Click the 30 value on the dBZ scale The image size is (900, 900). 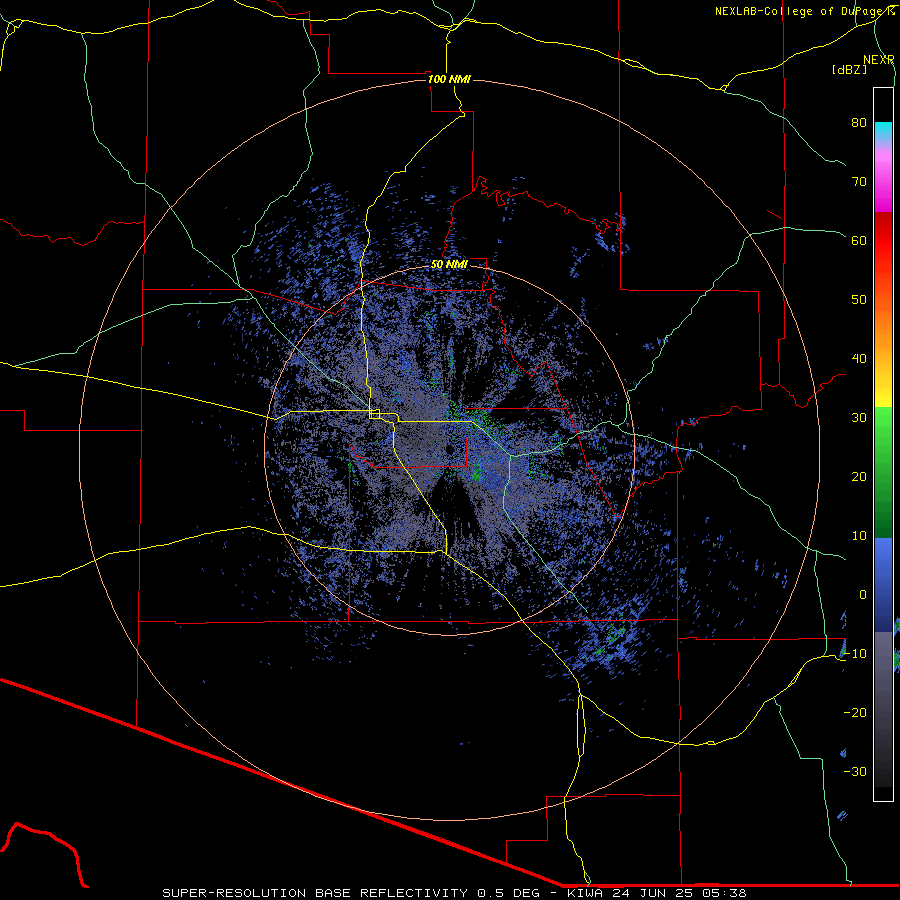pyautogui.click(x=859, y=418)
